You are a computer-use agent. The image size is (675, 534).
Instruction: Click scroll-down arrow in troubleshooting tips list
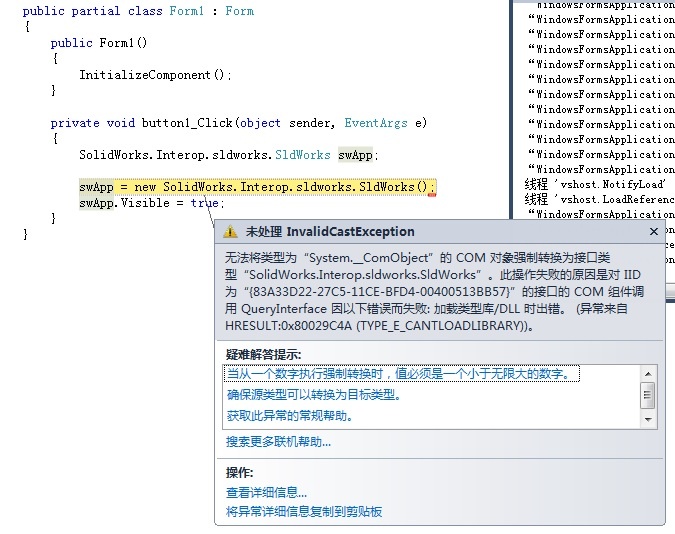[x=648, y=419]
